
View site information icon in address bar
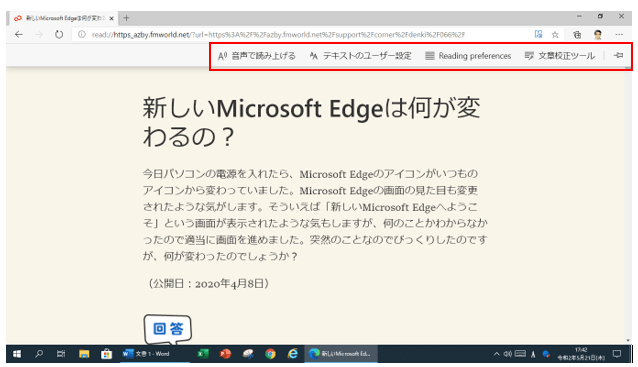click(x=82, y=35)
